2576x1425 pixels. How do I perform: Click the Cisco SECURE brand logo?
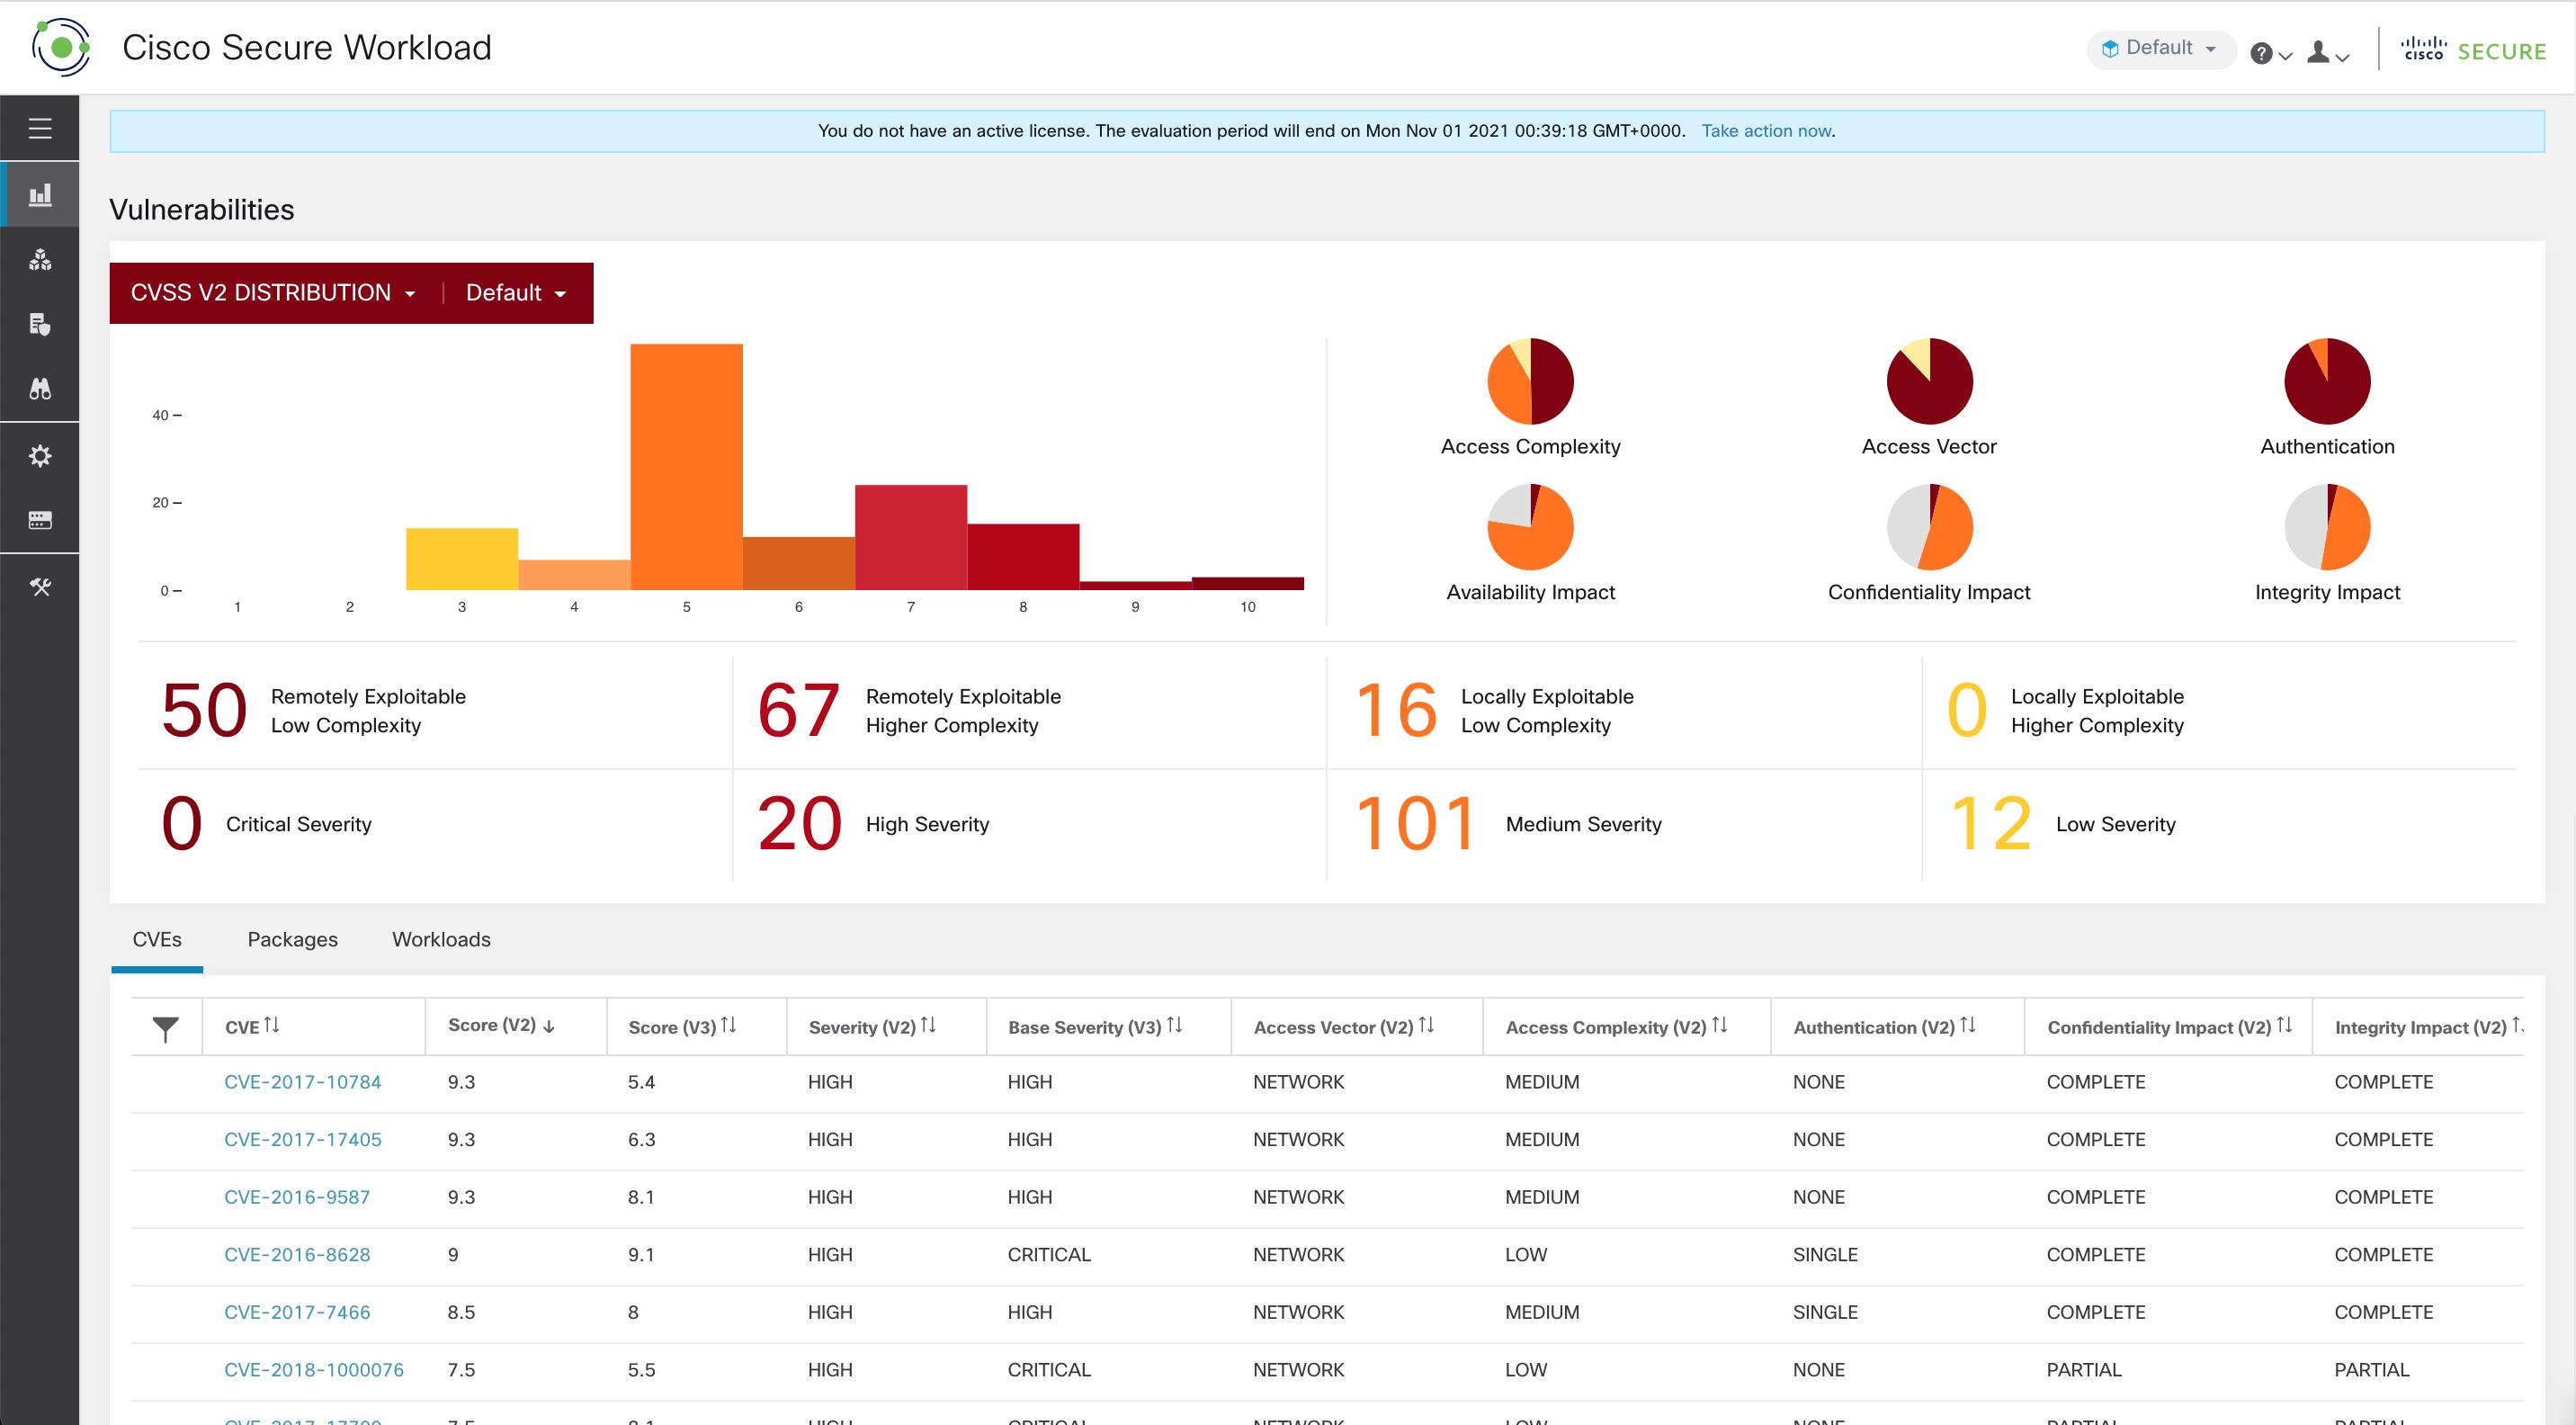point(2473,50)
